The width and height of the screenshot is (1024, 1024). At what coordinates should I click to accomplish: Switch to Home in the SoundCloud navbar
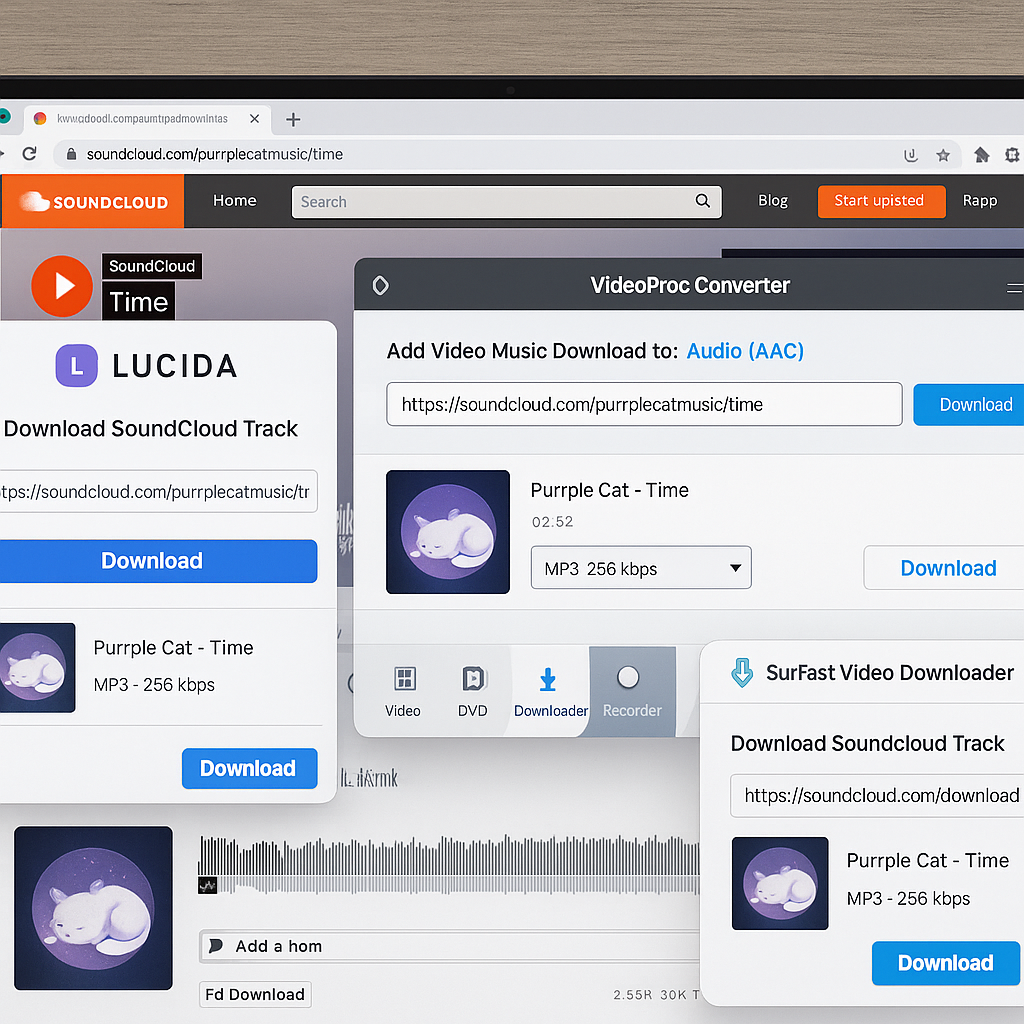234,201
